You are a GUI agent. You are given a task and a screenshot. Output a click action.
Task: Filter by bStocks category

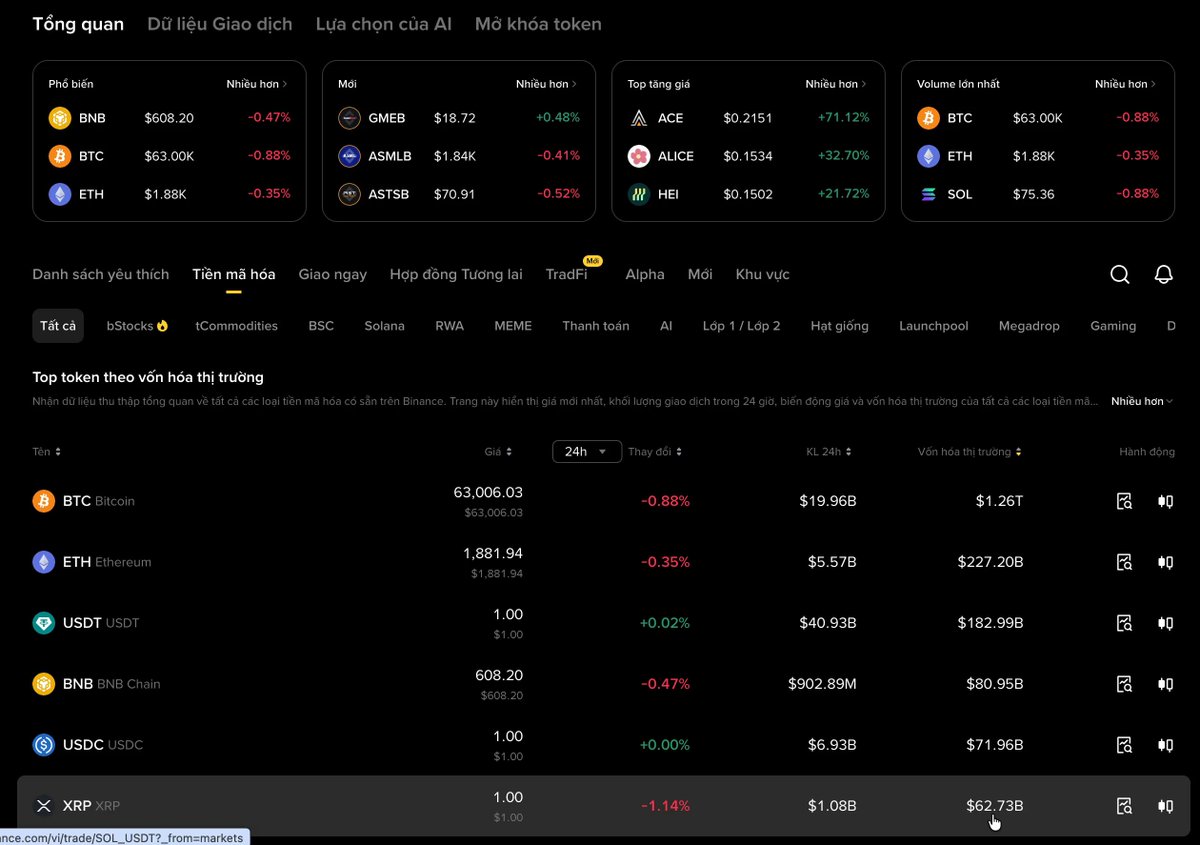pyautogui.click(x=137, y=326)
